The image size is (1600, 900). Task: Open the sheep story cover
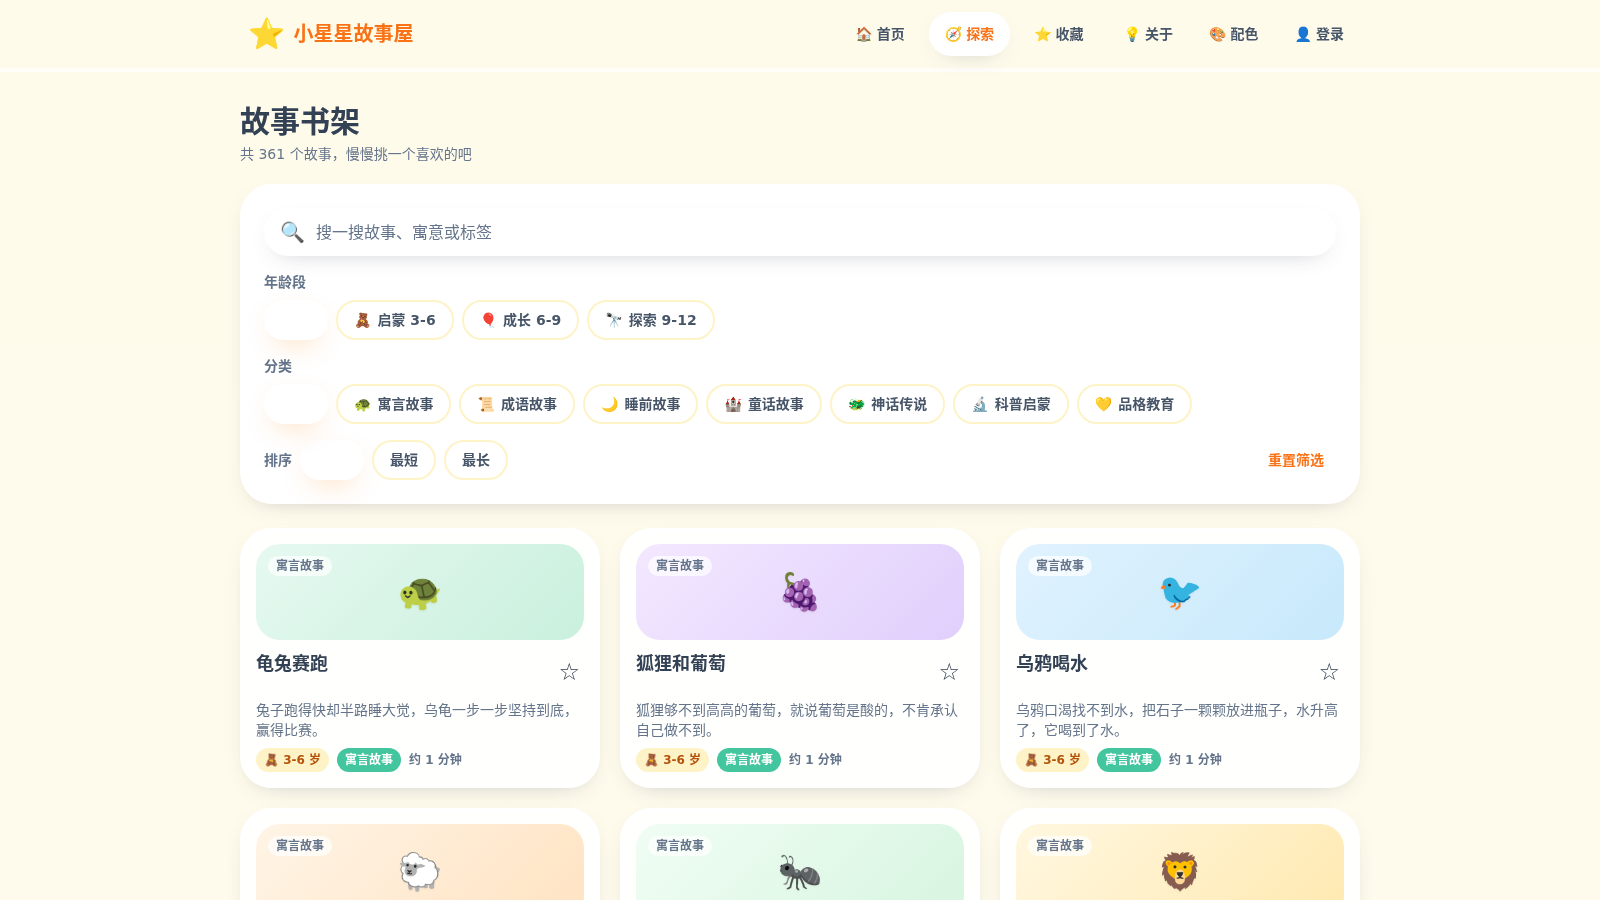420,862
